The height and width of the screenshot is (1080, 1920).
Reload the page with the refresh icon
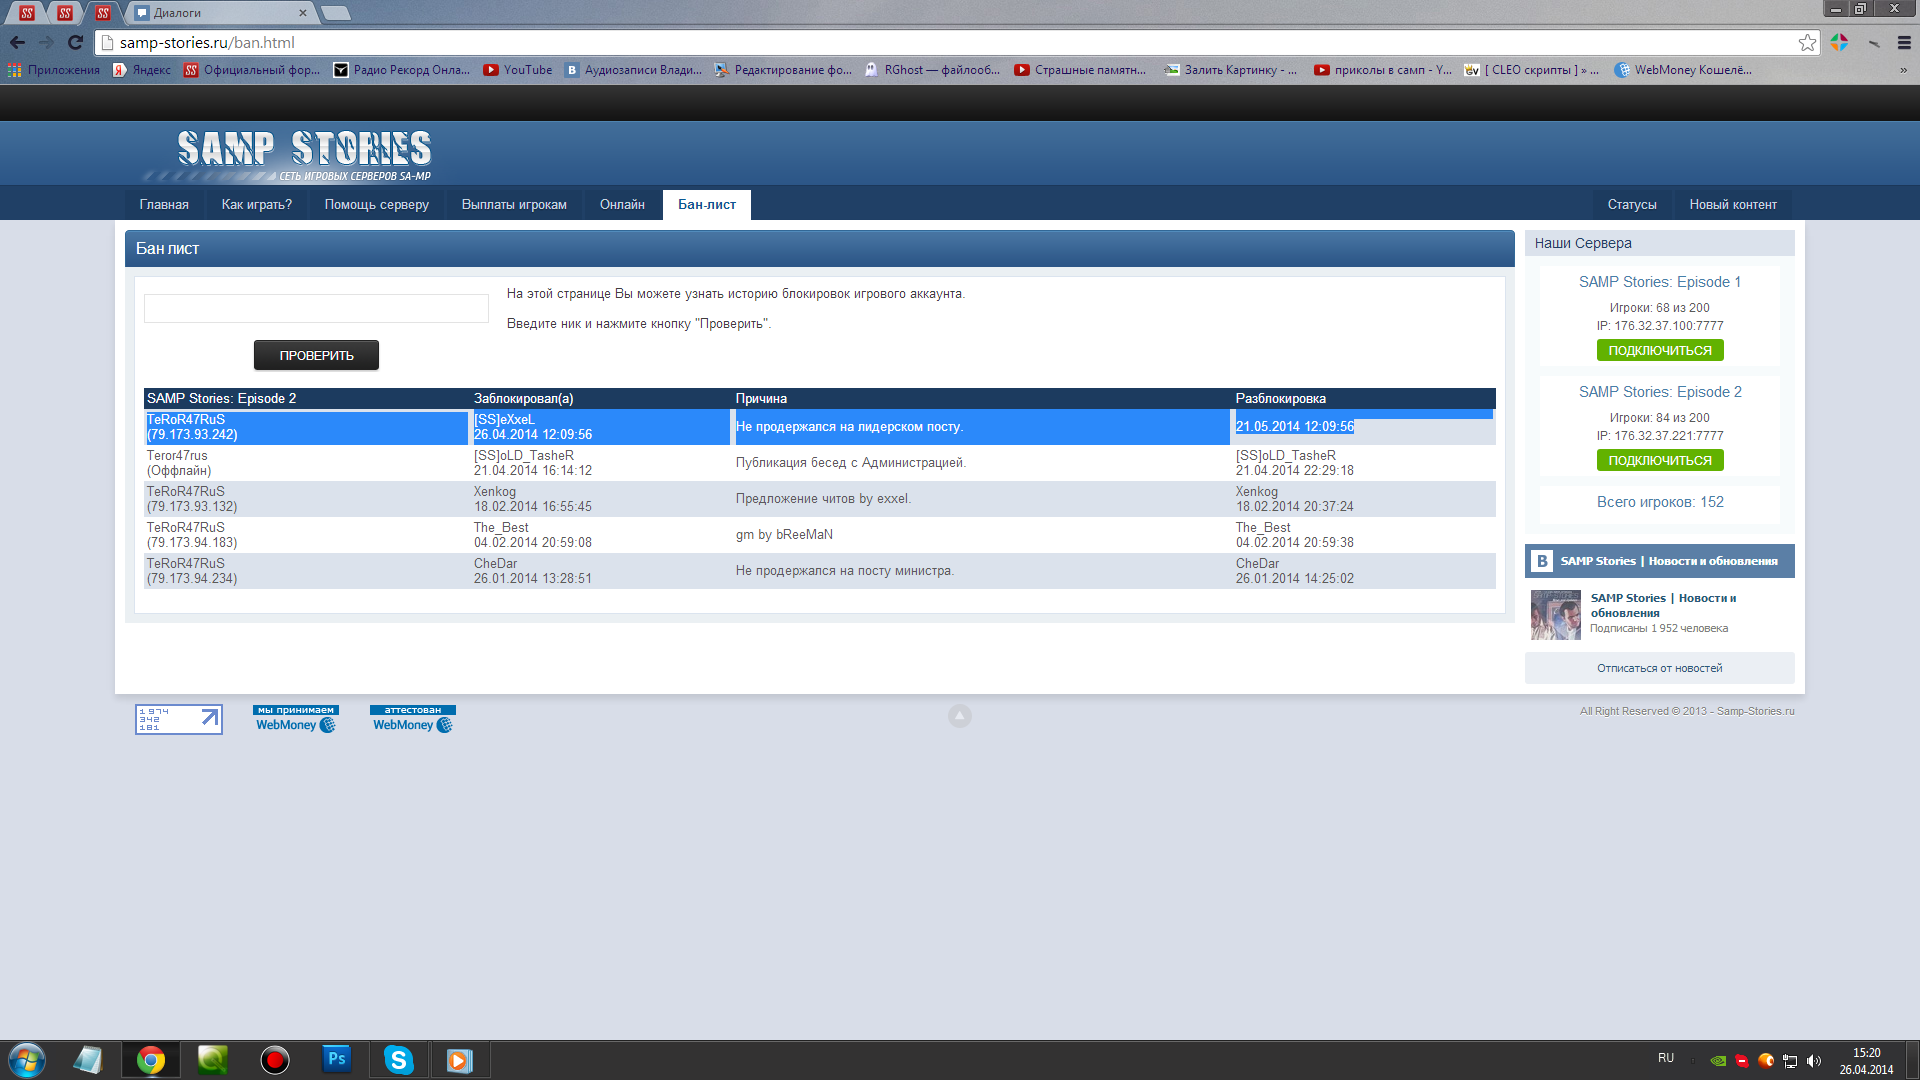pos(75,42)
